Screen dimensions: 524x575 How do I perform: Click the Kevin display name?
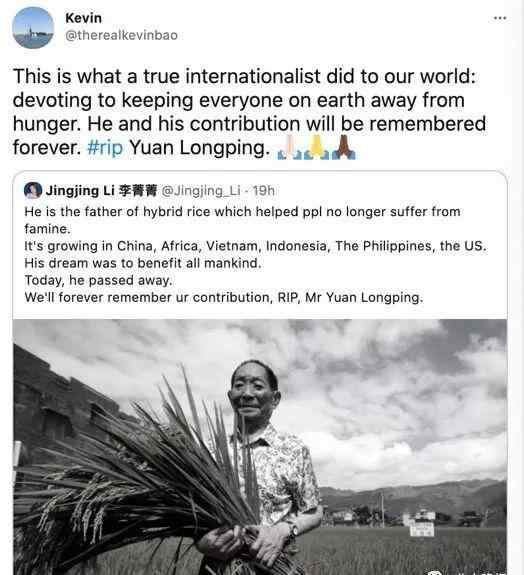84,18
